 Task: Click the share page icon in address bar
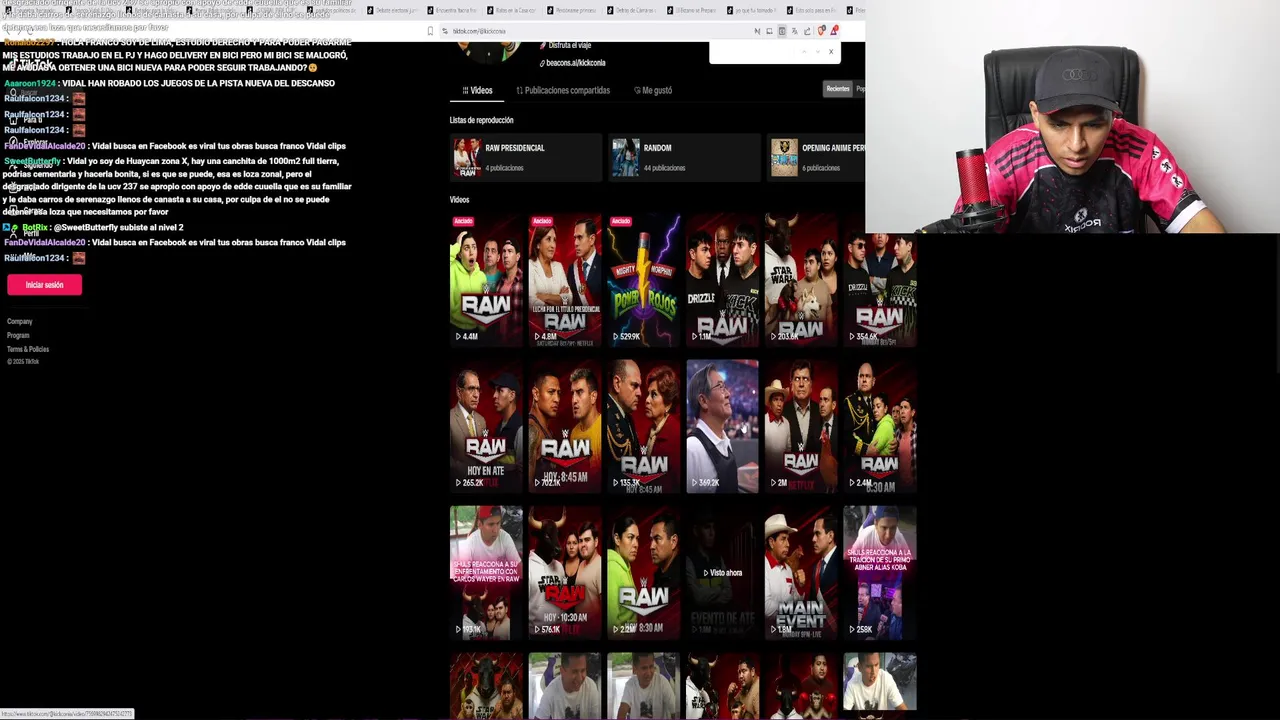pos(807,31)
